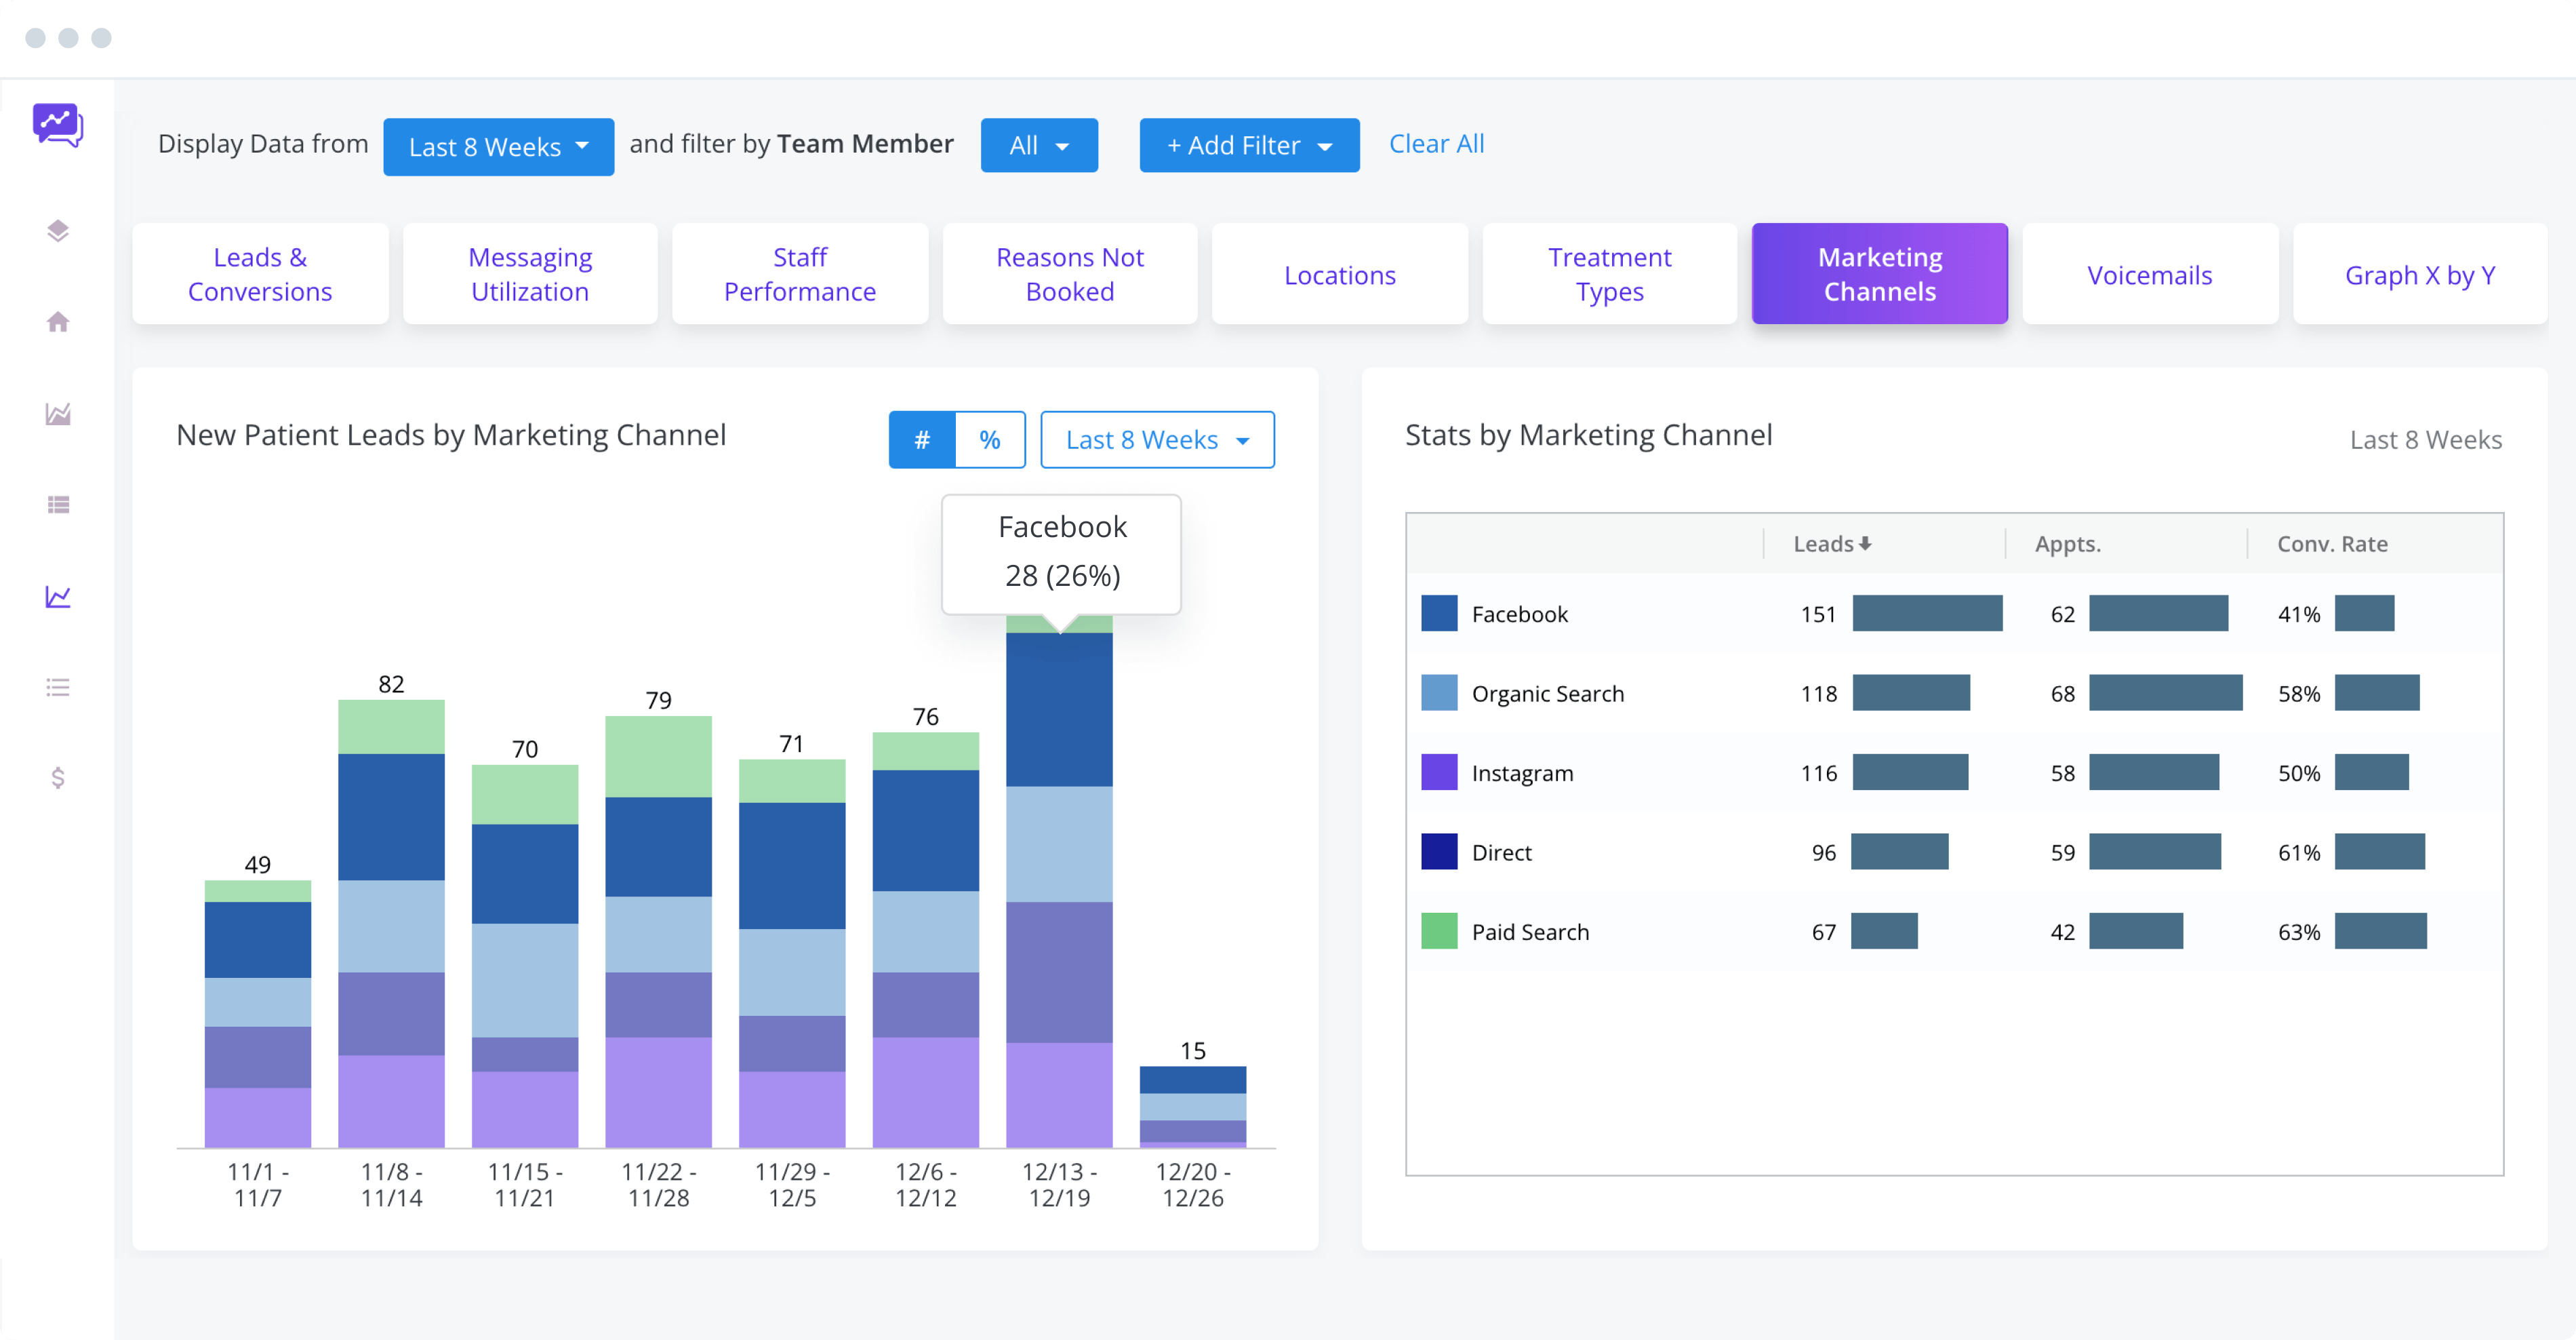Click the chat analytics logo icon
This screenshot has width=2576, height=1340.
pyautogui.click(x=58, y=125)
